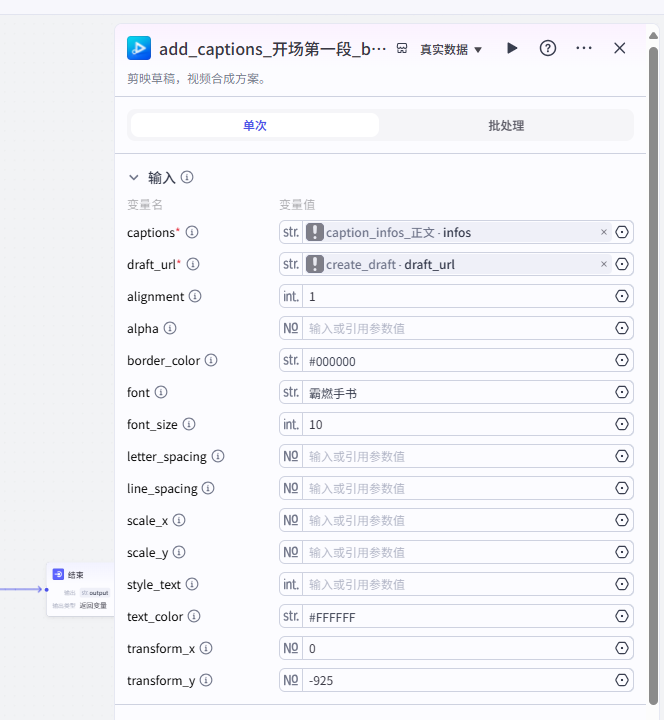Click the transform_y input field

click(456, 680)
